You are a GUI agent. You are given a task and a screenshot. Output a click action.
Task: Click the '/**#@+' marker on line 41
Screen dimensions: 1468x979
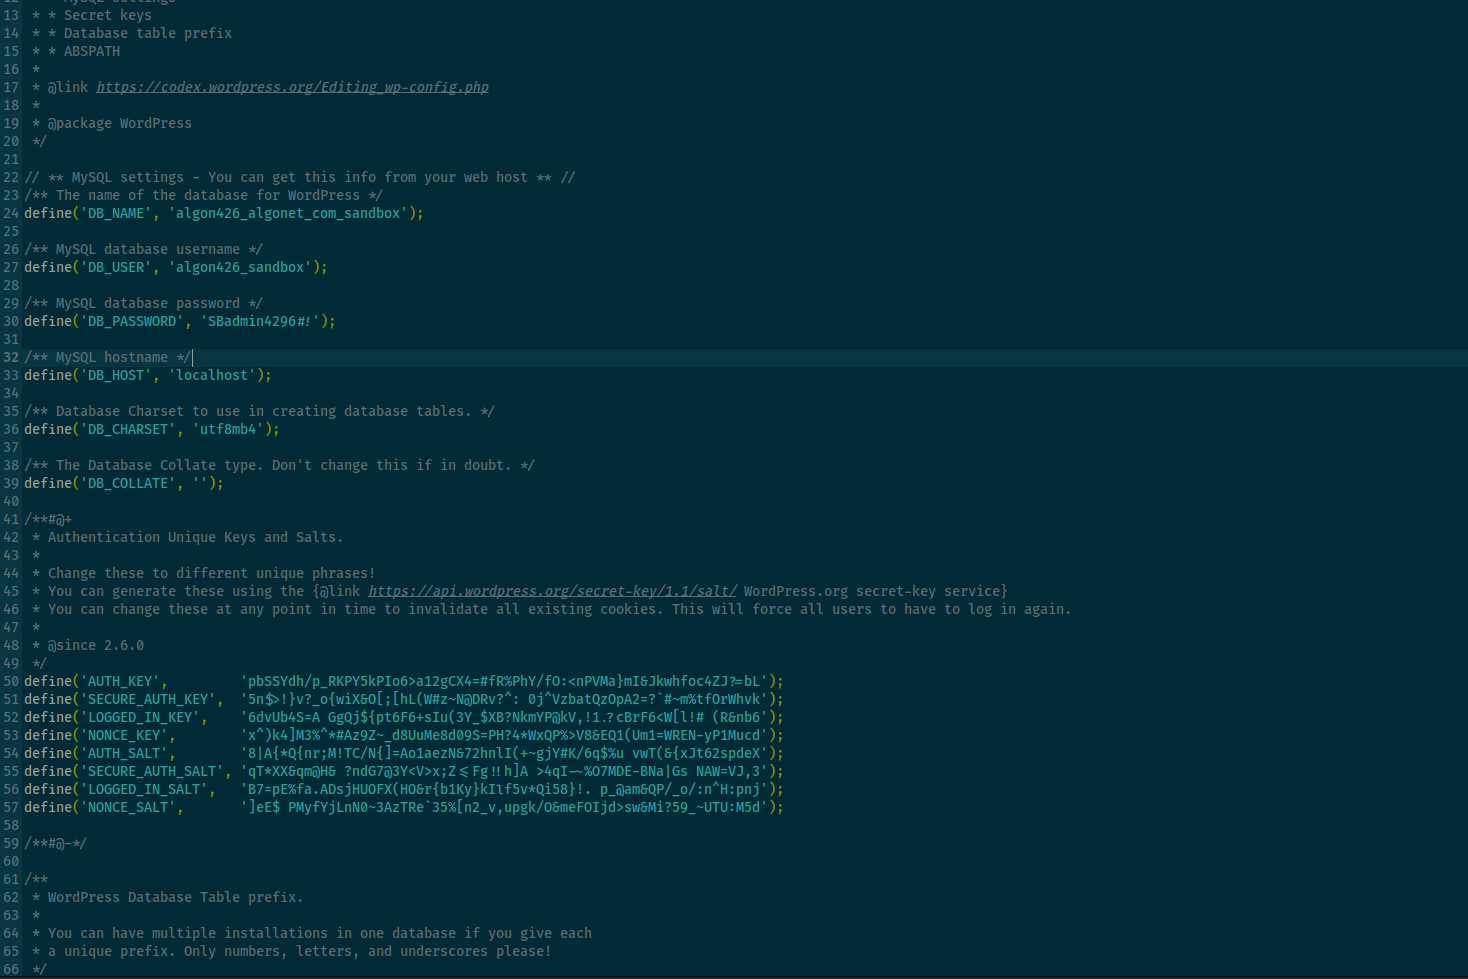coord(48,519)
